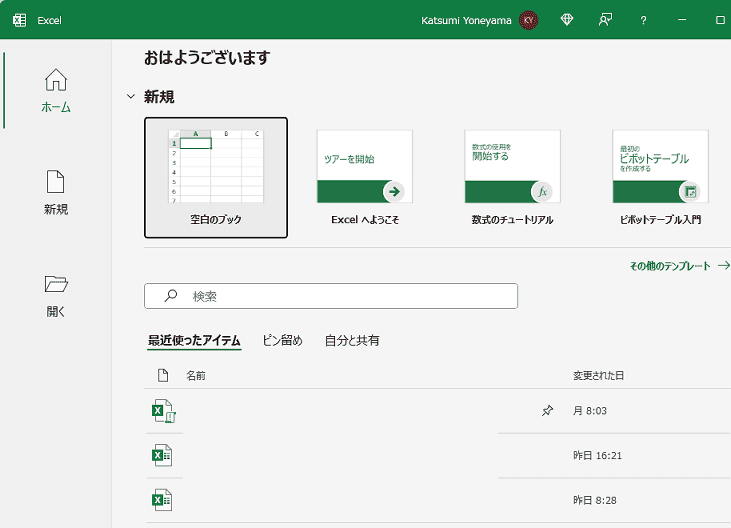Click the 昨日 16:21 modified time
This screenshot has height=528, width=731.
597,455
